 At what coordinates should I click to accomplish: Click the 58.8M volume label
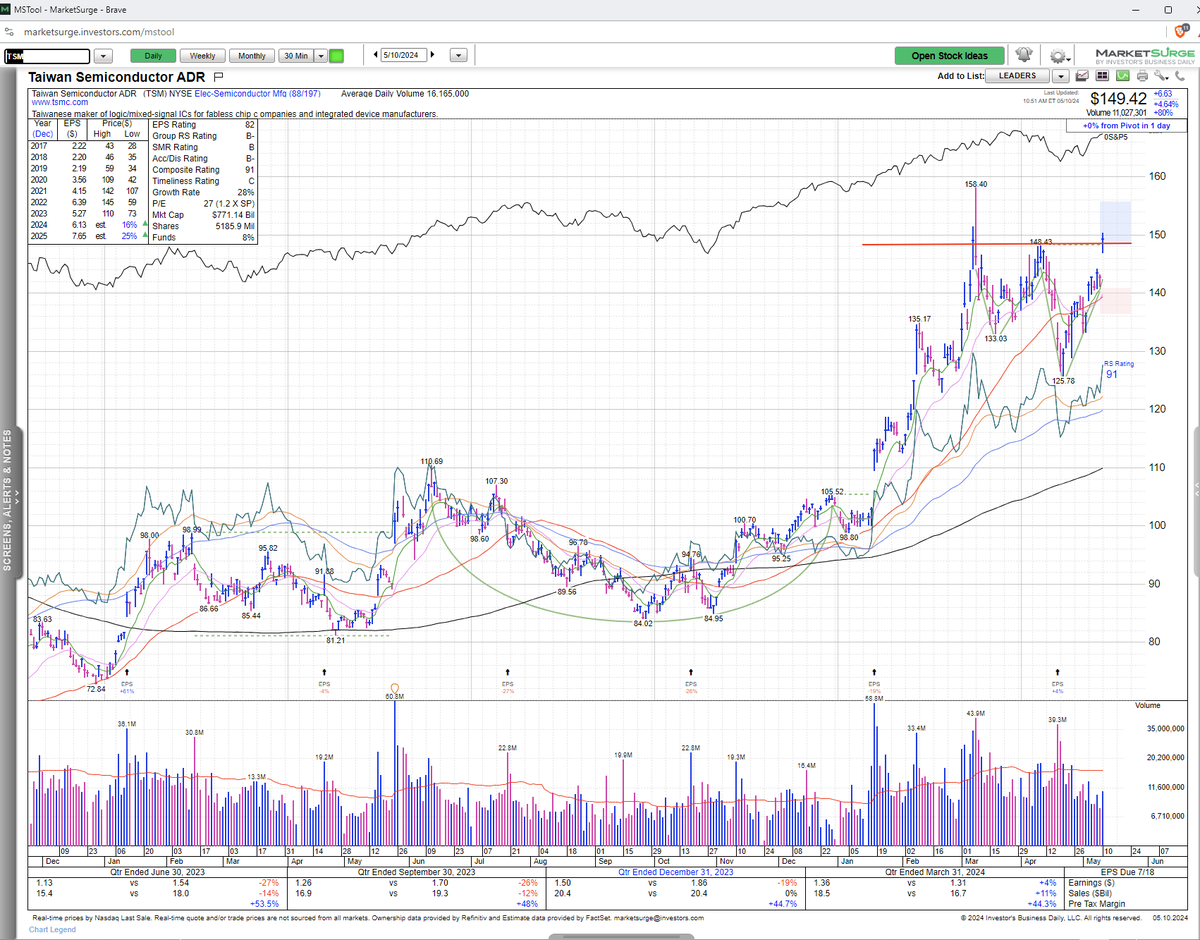coord(874,699)
